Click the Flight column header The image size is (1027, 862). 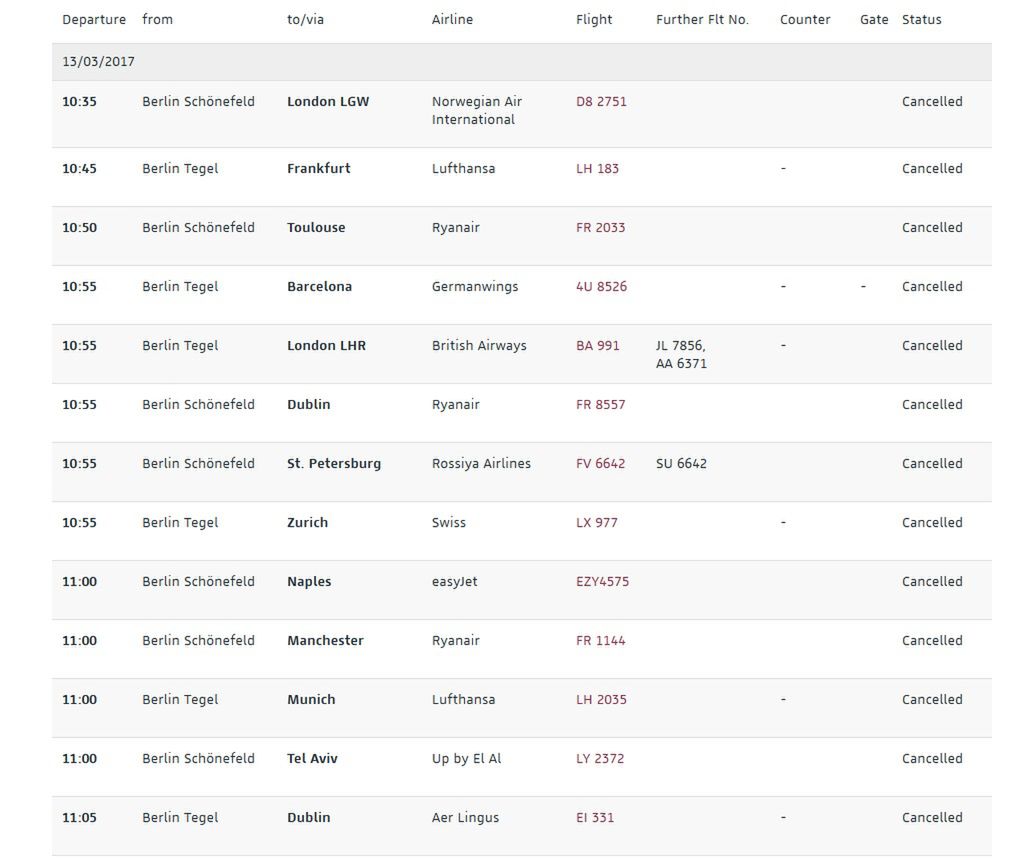[593, 20]
